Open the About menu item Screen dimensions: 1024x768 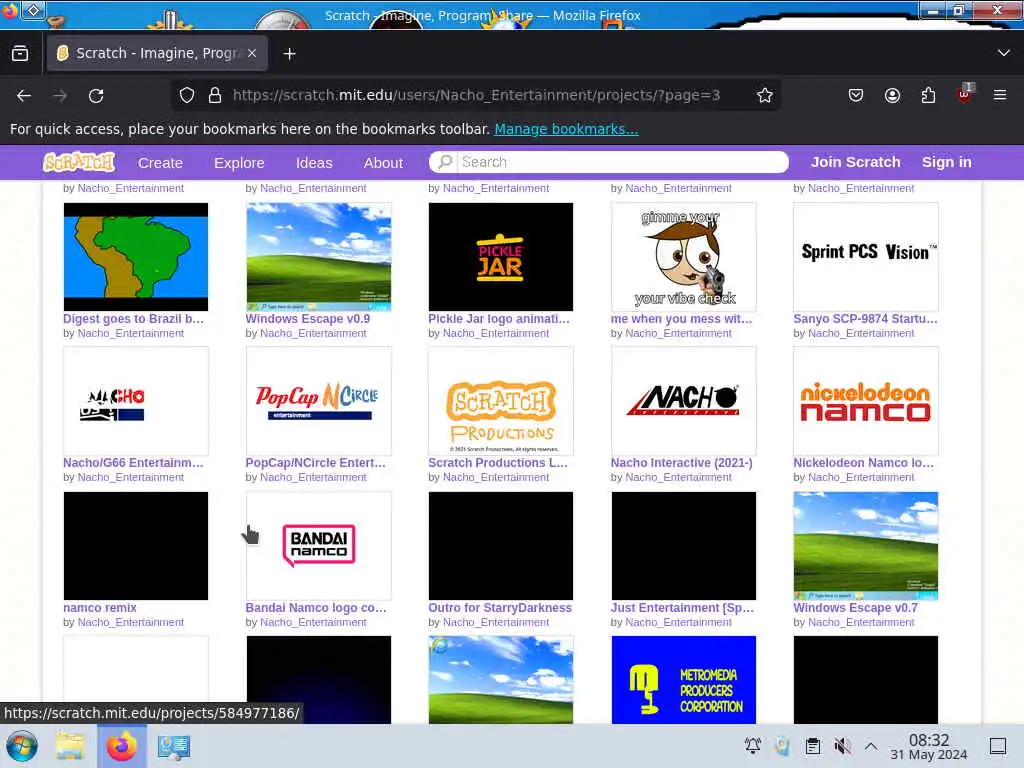383,163
